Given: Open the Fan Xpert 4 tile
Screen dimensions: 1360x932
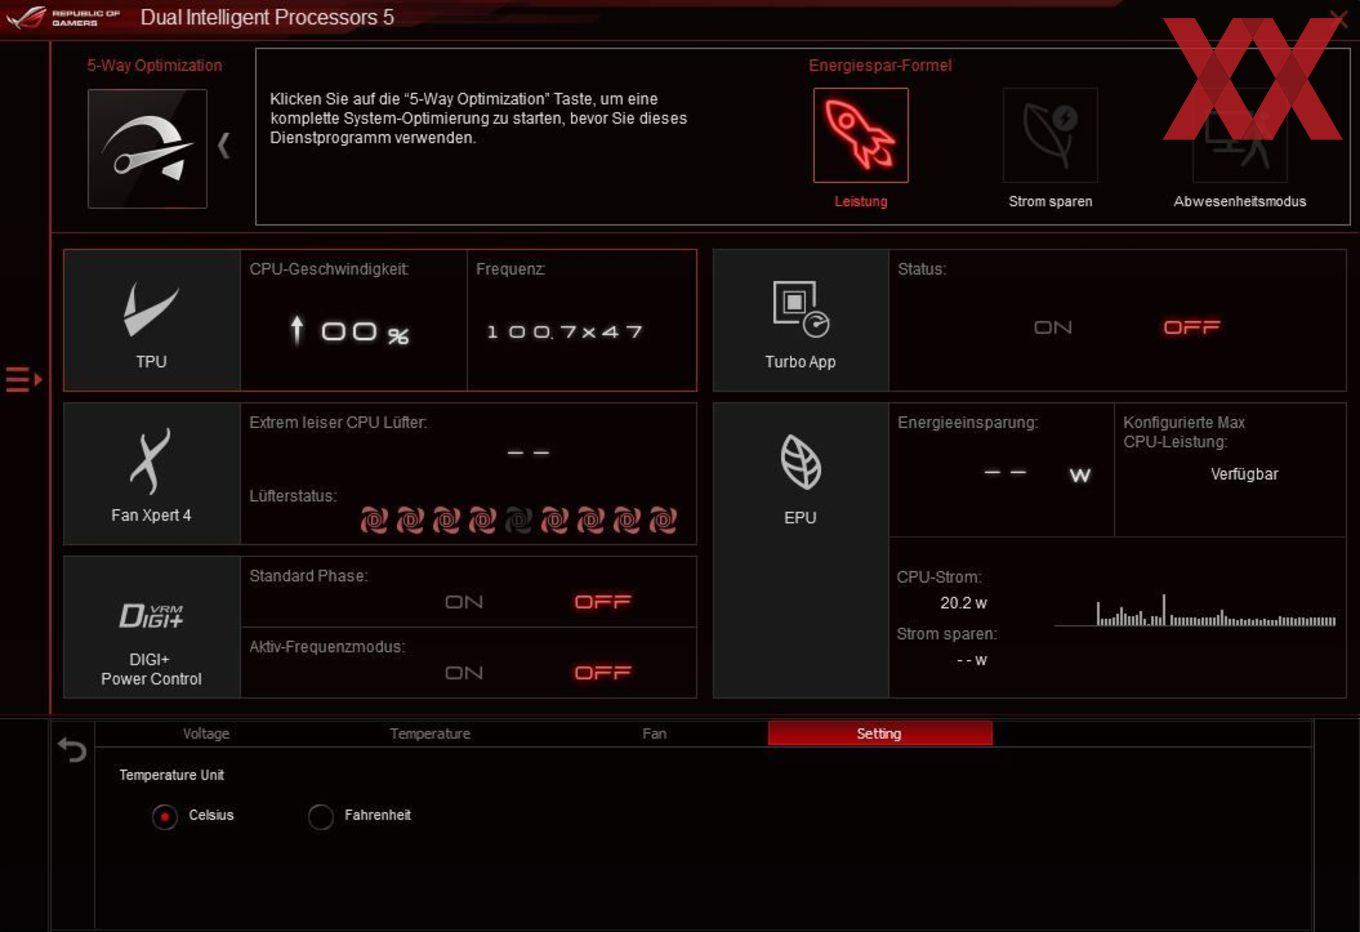Looking at the screenshot, I should (152, 474).
